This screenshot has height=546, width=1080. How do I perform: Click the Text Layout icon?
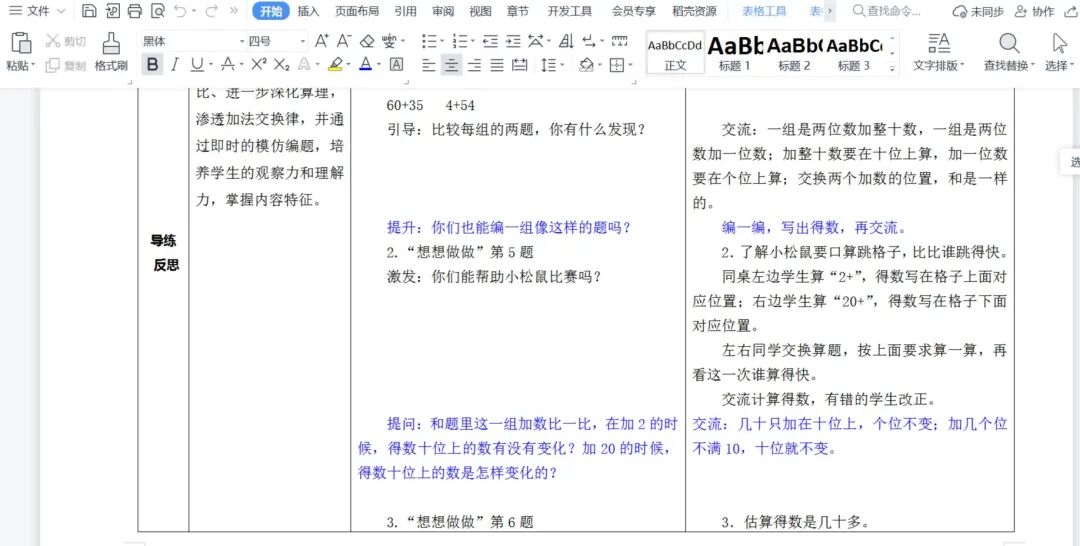point(939,43)
